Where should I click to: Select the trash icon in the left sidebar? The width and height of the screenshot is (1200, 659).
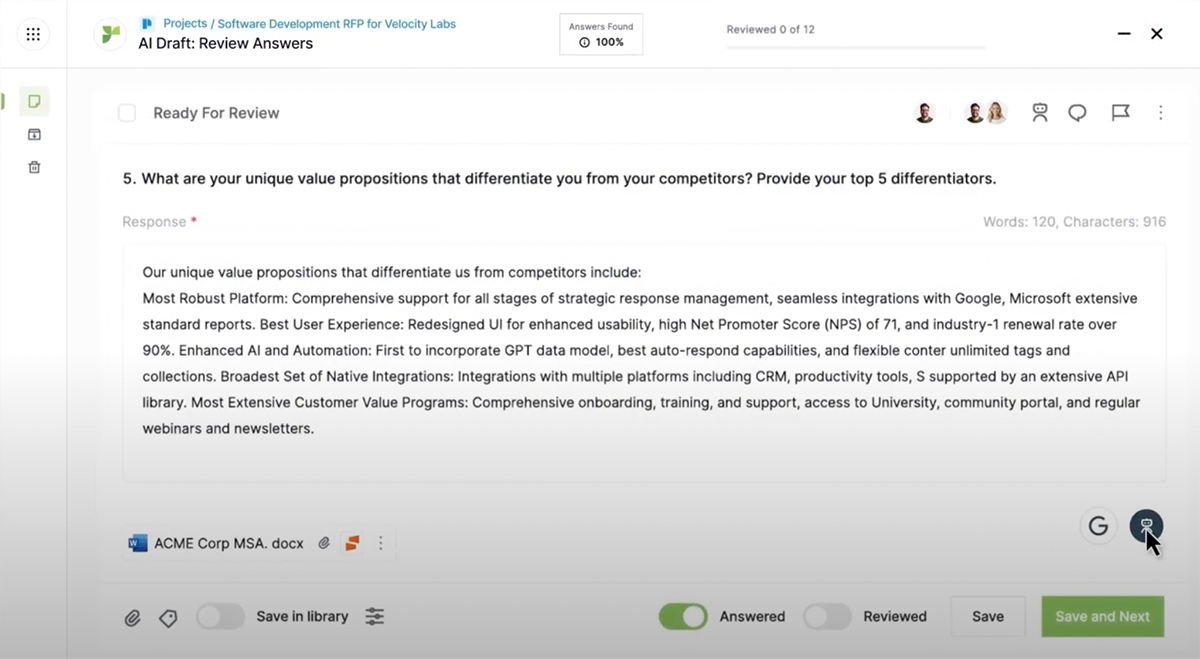point(33,167)
